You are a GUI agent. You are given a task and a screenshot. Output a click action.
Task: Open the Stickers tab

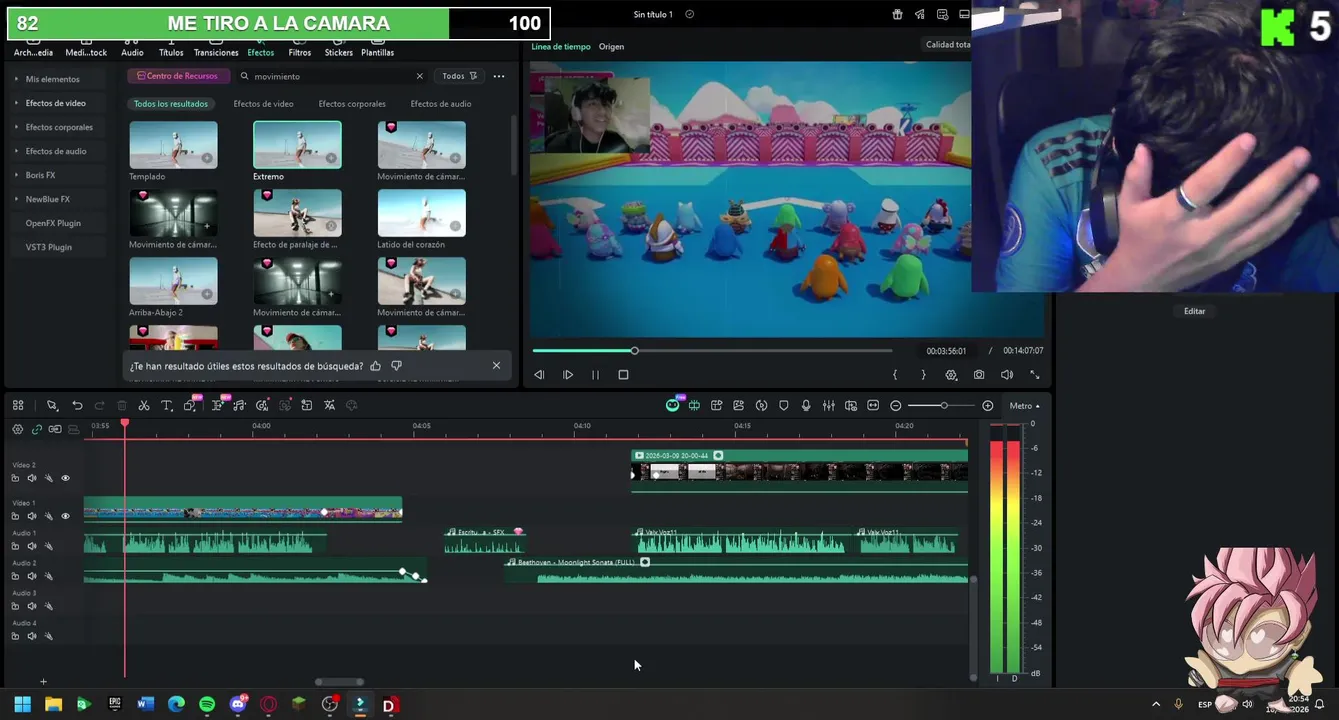[338, 46]
